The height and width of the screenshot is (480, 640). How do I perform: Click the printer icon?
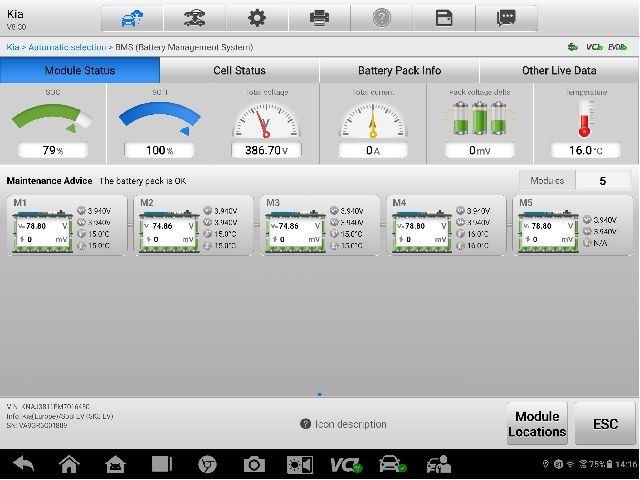tap(319, 18)
